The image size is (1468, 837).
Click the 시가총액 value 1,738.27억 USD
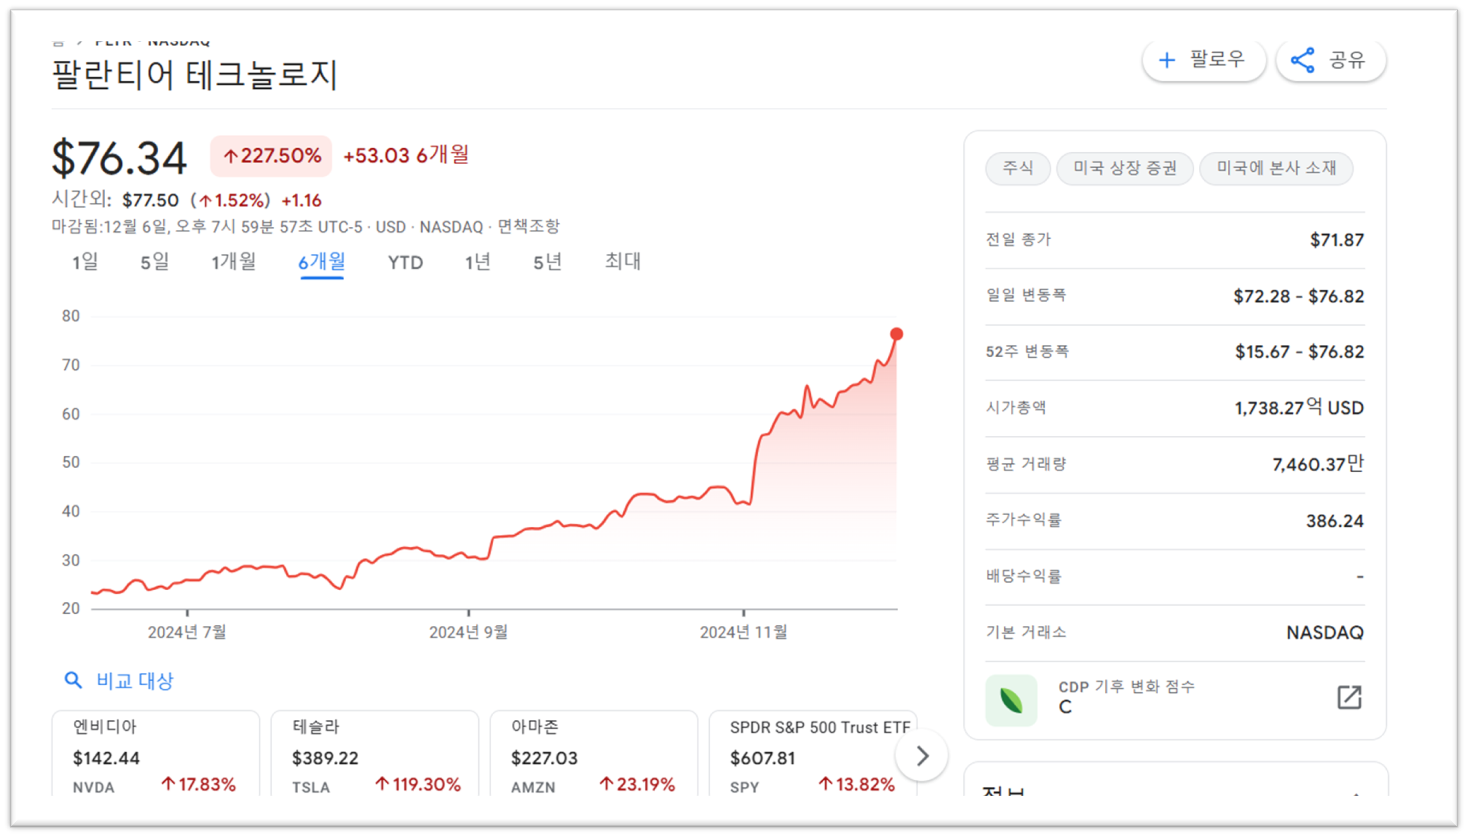(x=1299, y=408)
